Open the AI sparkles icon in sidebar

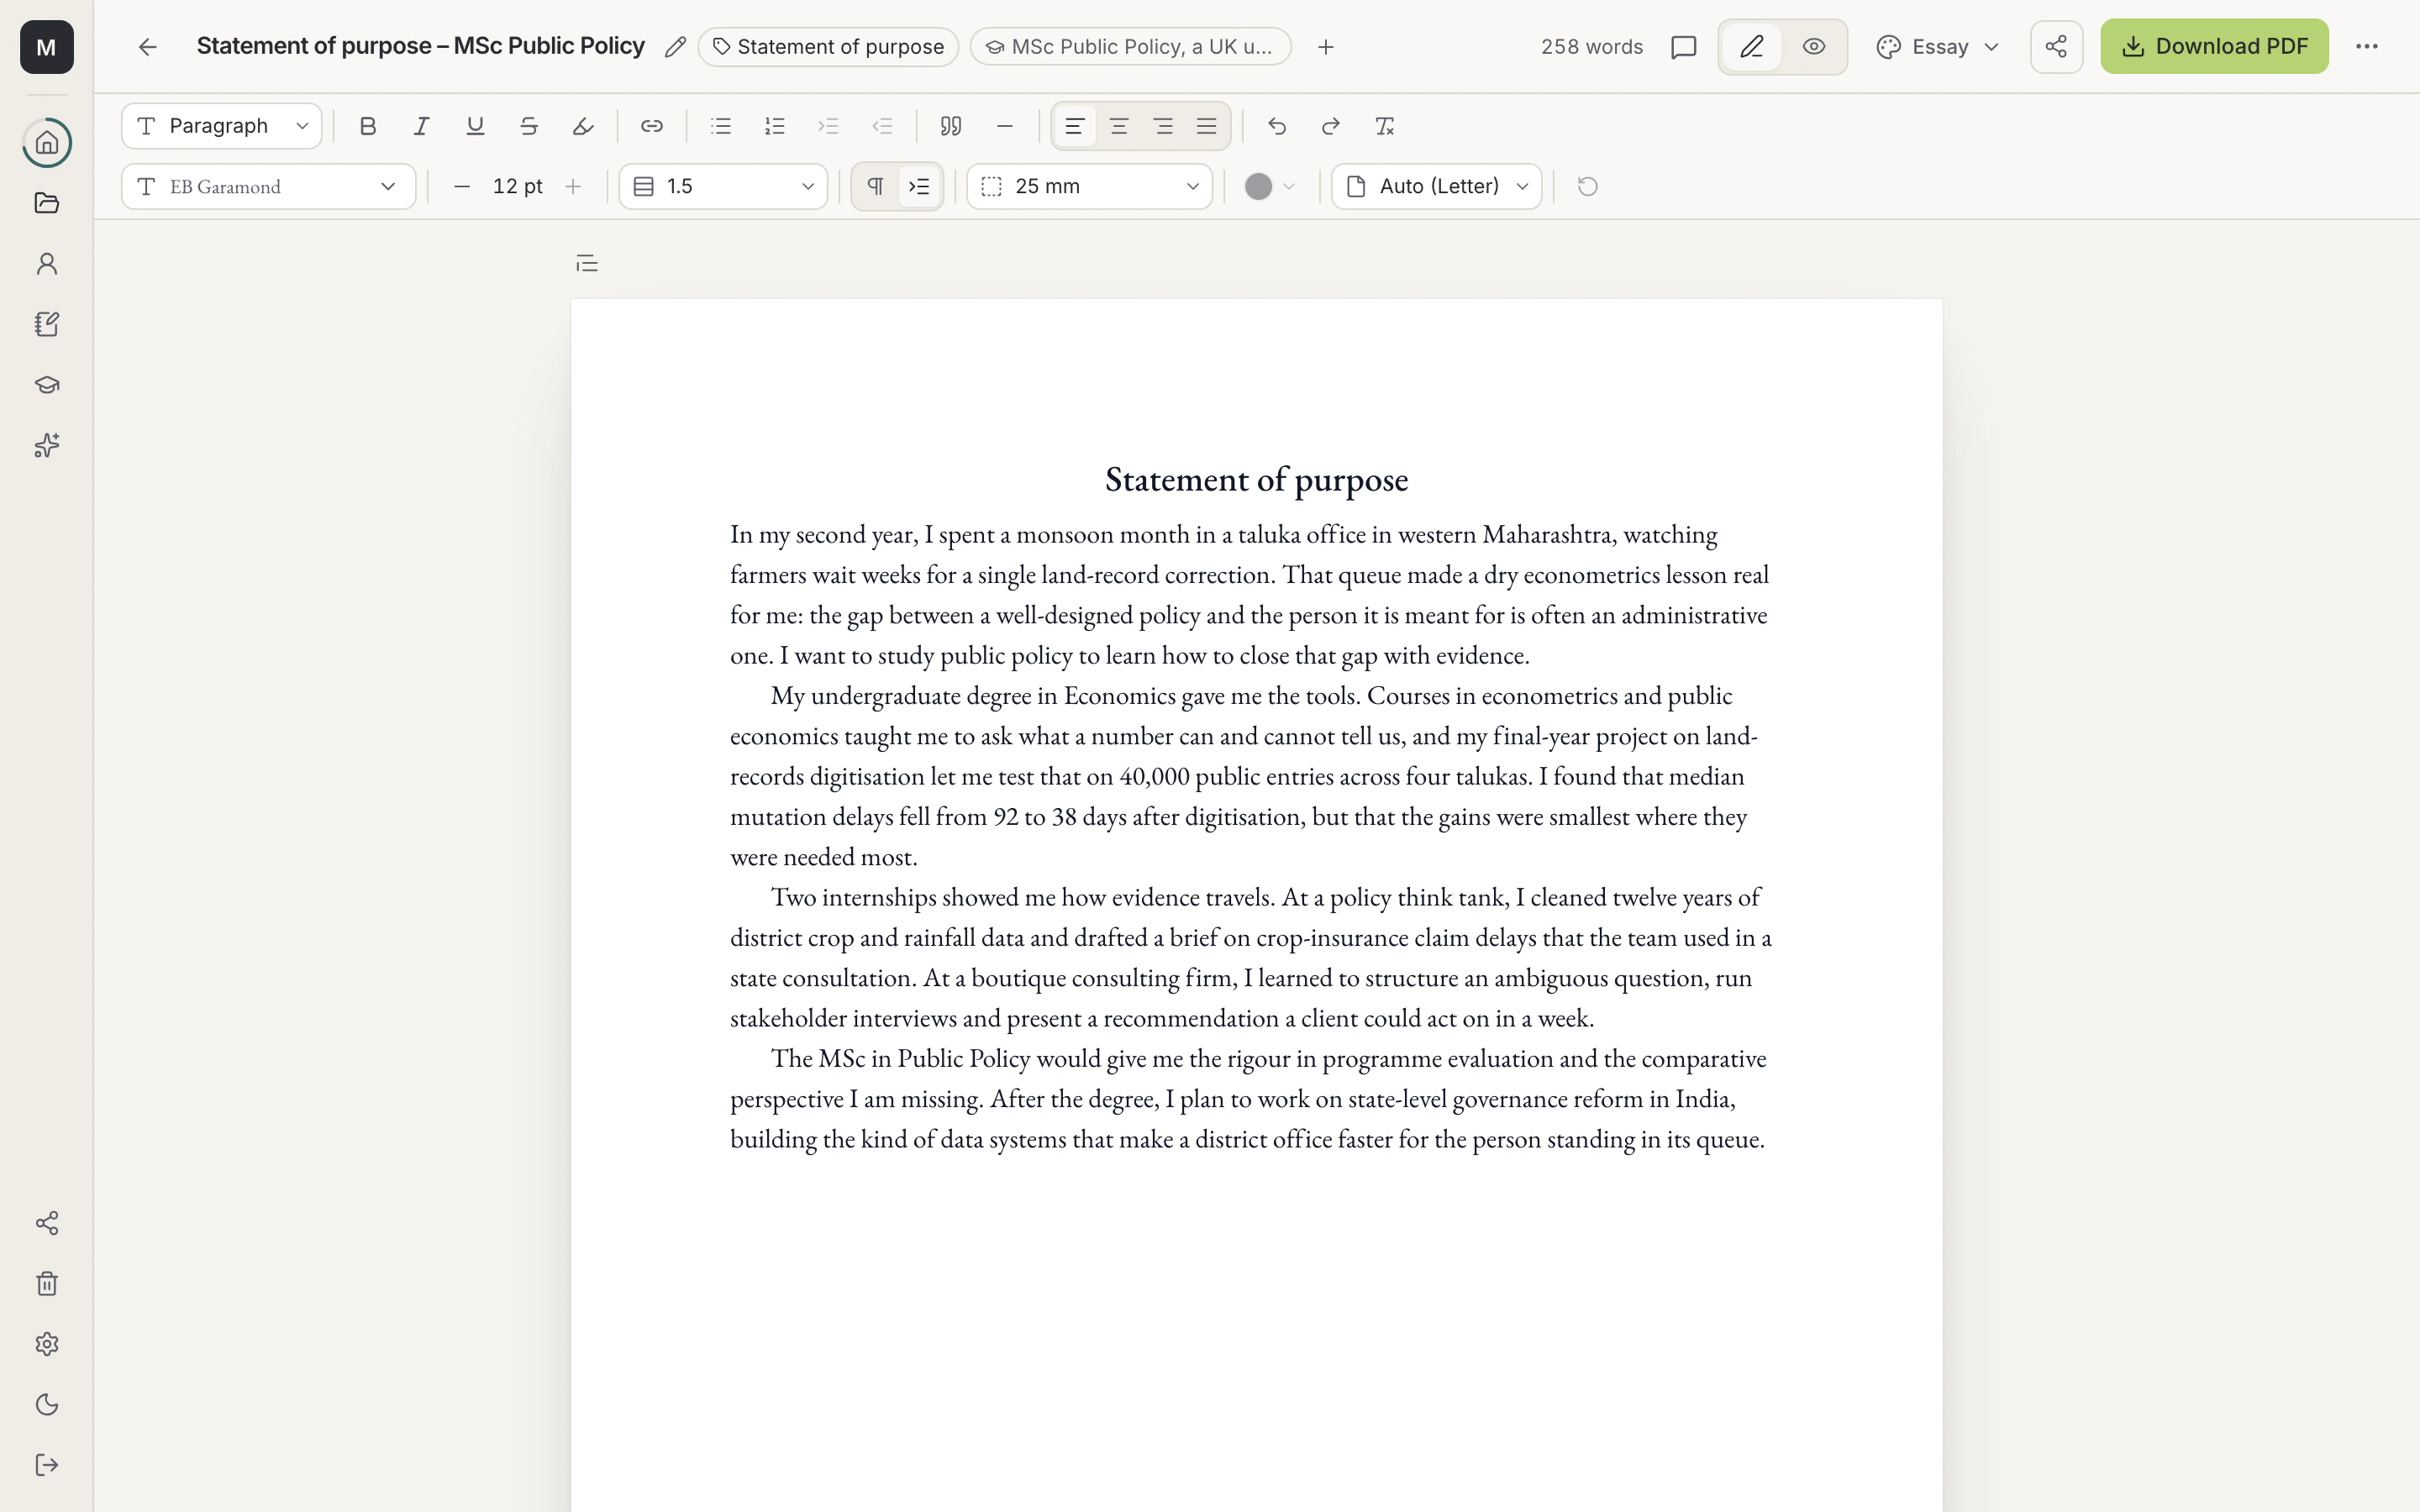tap(47, 445)
